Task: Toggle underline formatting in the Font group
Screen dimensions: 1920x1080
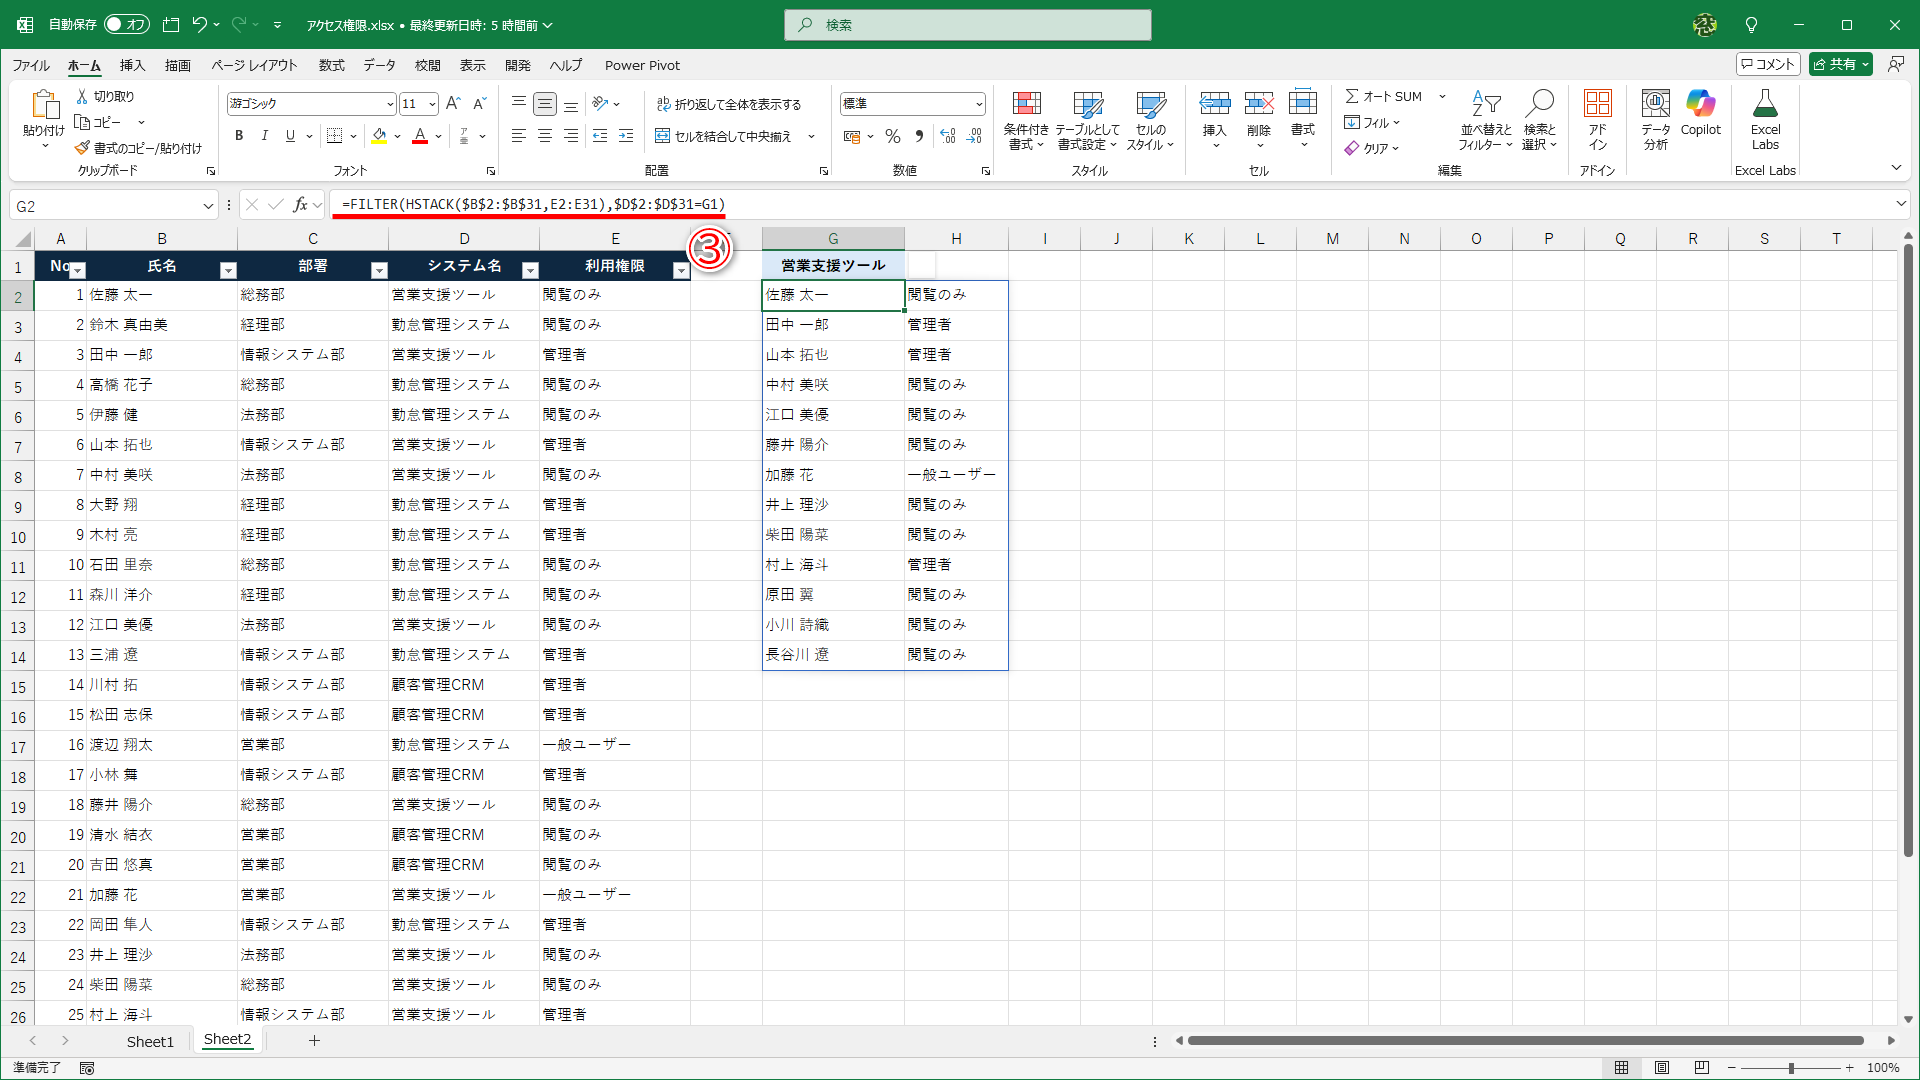Action: click(x=288, y=135)
